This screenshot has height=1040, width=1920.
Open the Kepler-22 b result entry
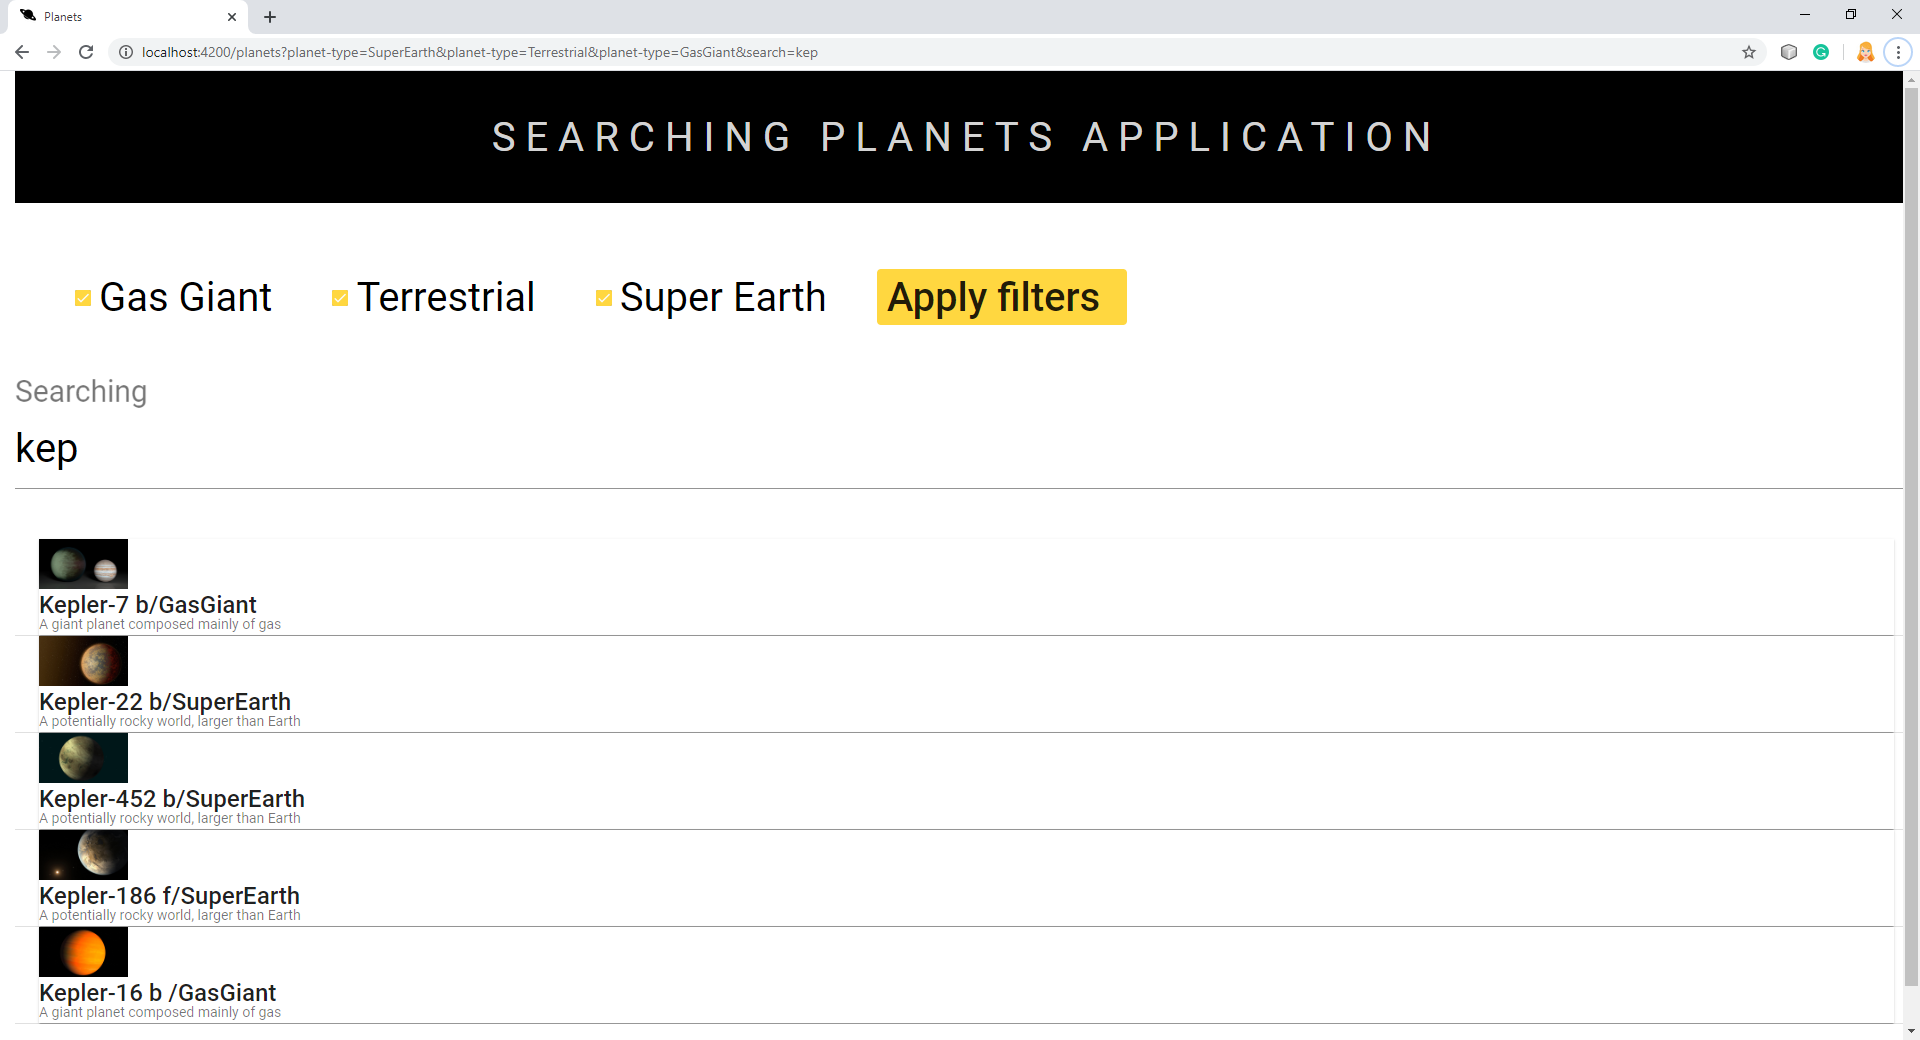tap(165, 701)
